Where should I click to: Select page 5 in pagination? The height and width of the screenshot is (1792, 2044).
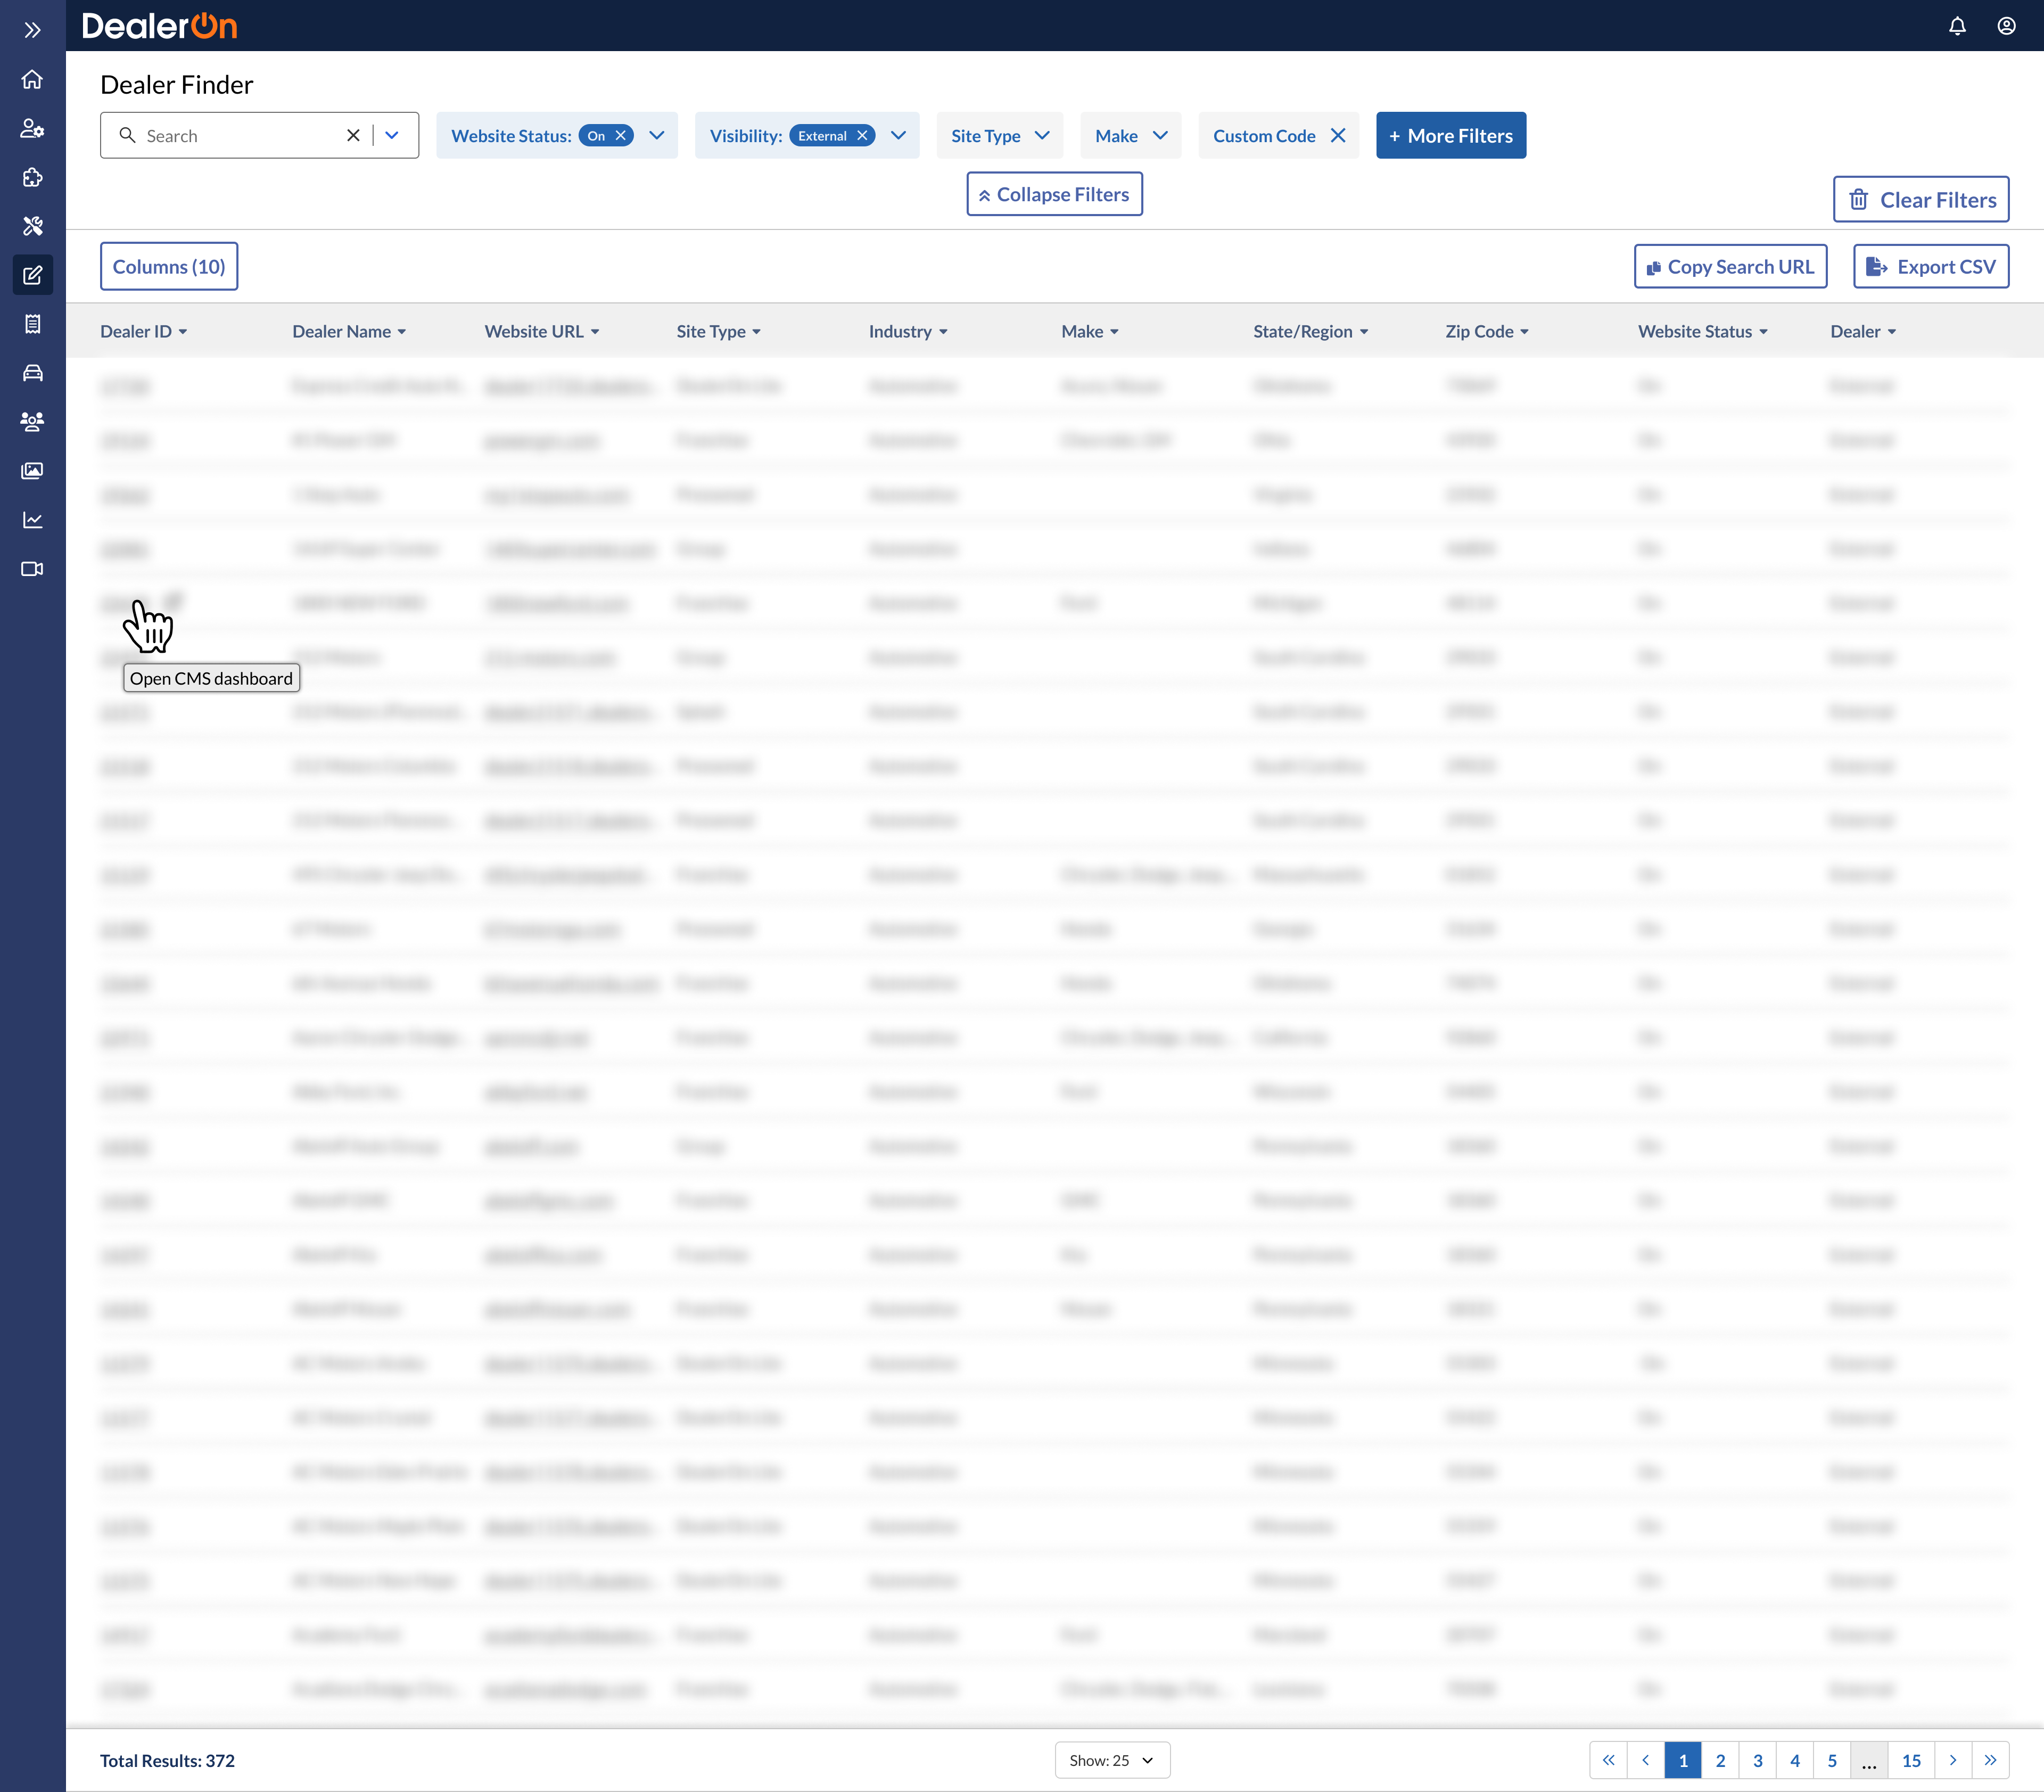[x=1832, y=1760]
